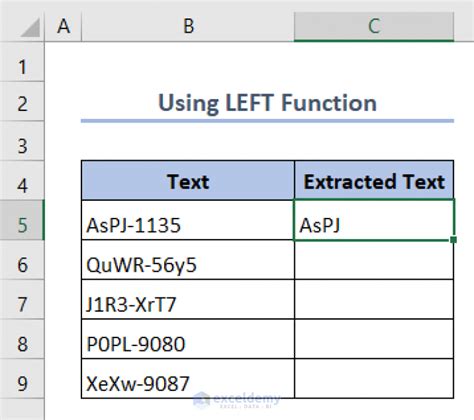Select empty cell C8 beside P0PL-9080
This screenshot has height=420, width=474.
[x=374, y=339]
